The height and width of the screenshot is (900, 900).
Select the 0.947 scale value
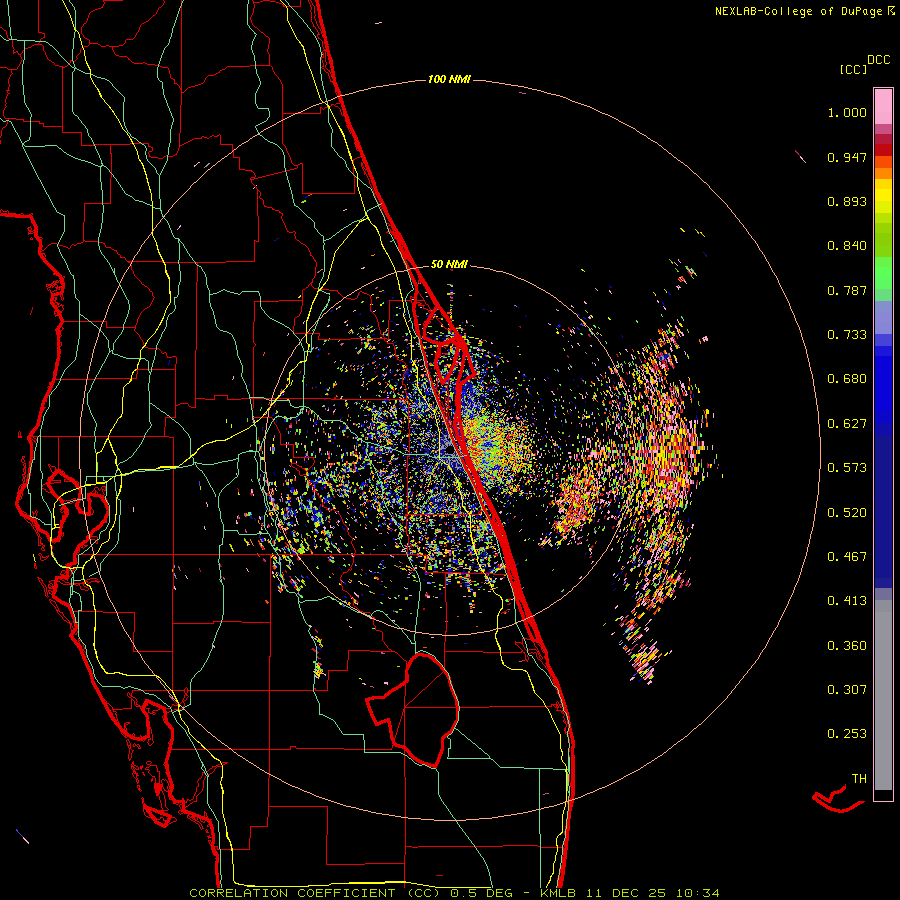coord(847,157)
